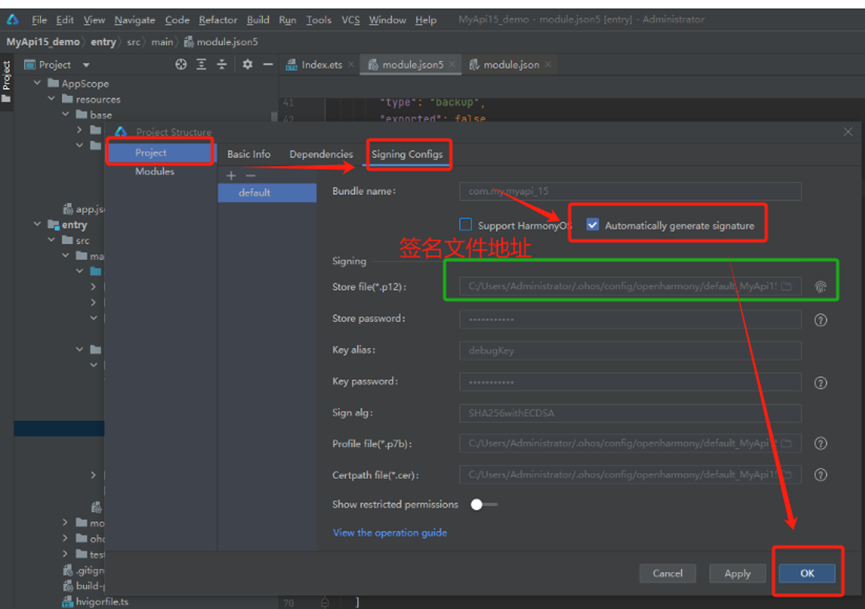Open the Refactor menu

(217, 20)
